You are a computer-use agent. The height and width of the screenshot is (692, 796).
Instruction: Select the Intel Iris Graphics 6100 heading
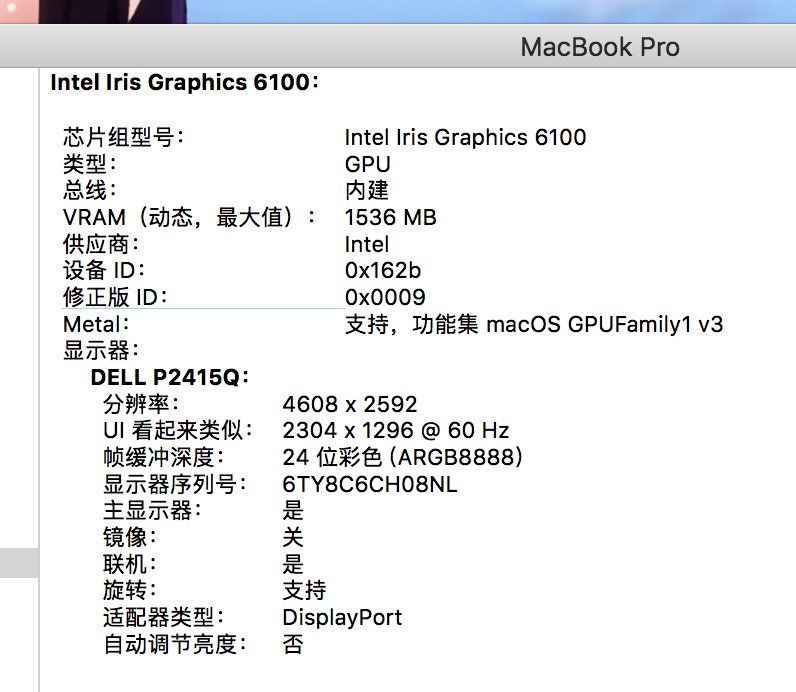tap(185, 82)
